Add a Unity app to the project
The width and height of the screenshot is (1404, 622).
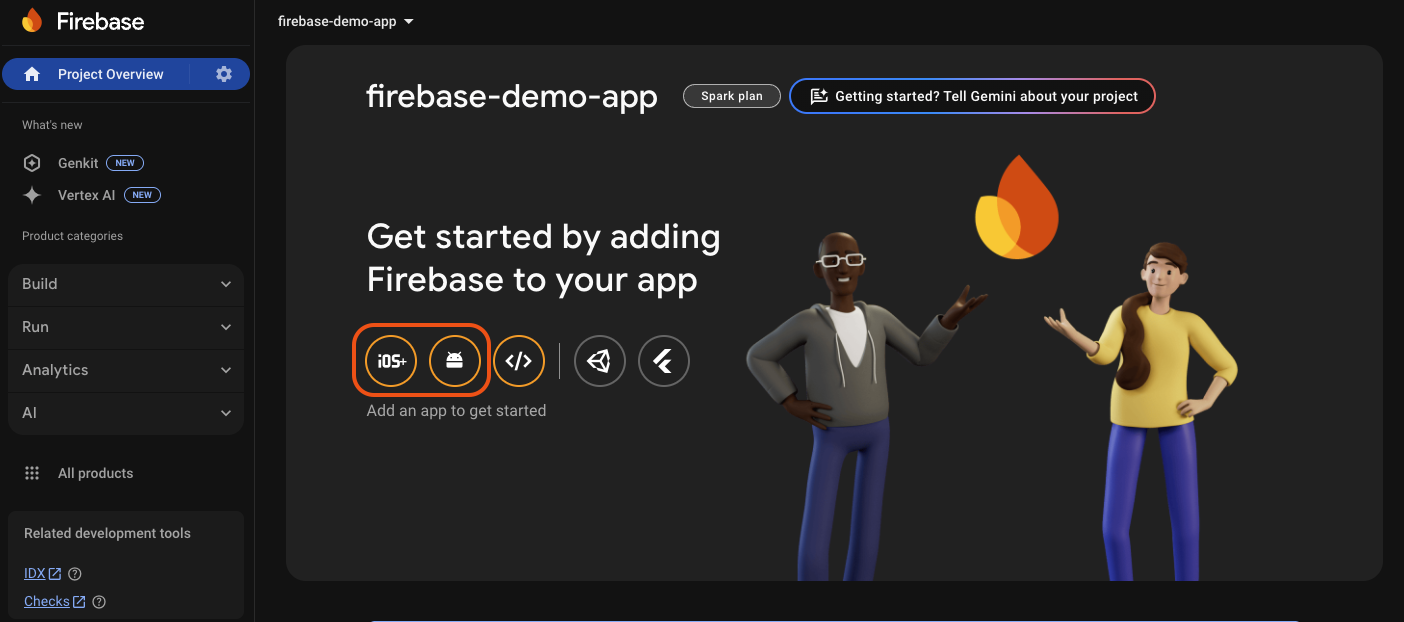click(x=600, y=361)
